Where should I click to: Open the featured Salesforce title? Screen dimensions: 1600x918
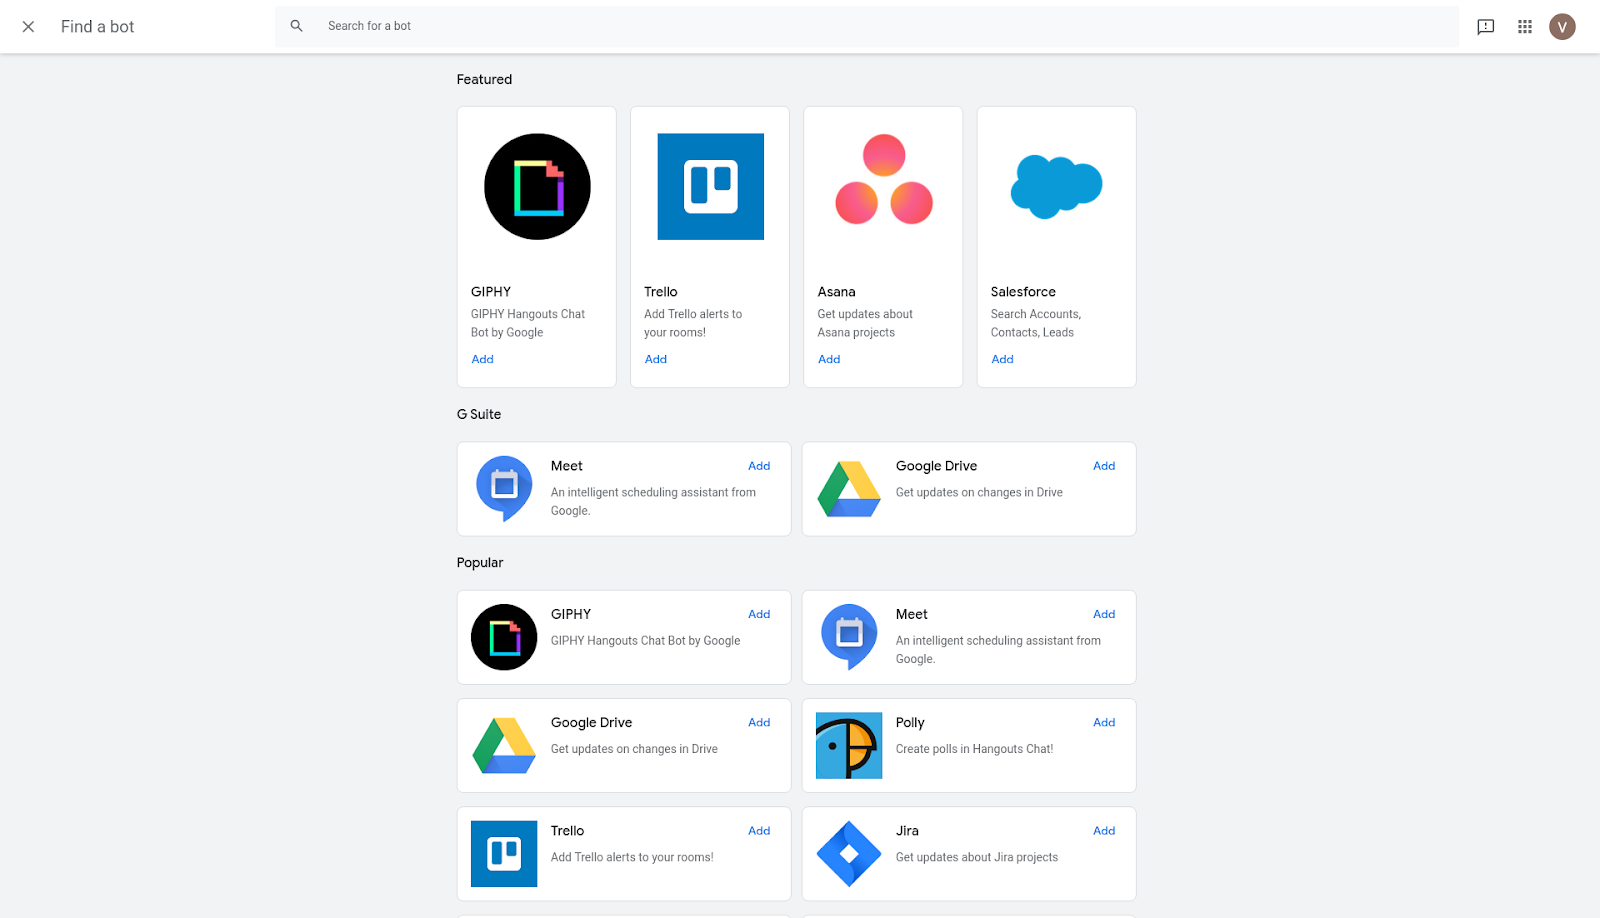[x=1023, y=292]
